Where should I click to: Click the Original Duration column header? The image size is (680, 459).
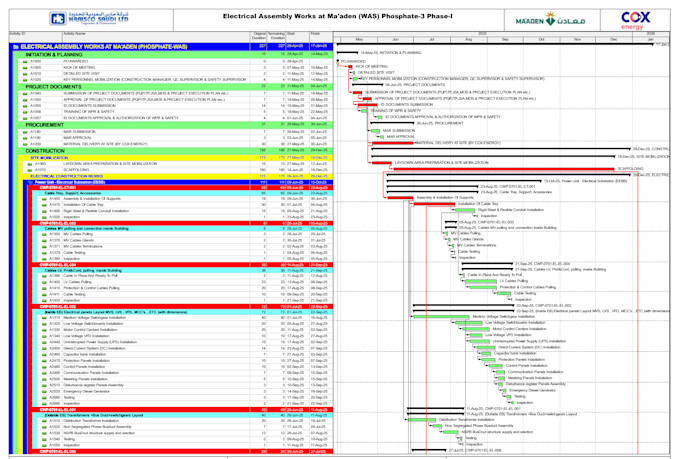tap(259, 36)
